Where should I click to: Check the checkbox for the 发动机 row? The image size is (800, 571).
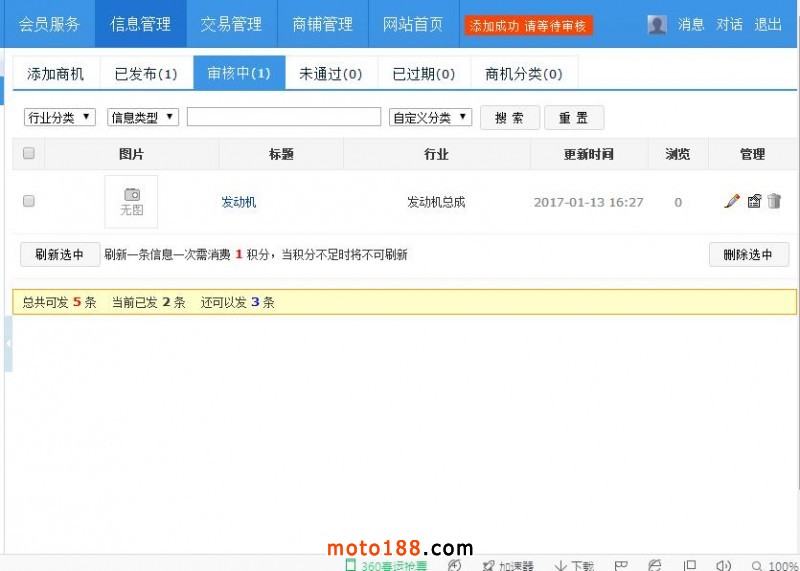tap(29, 201)
